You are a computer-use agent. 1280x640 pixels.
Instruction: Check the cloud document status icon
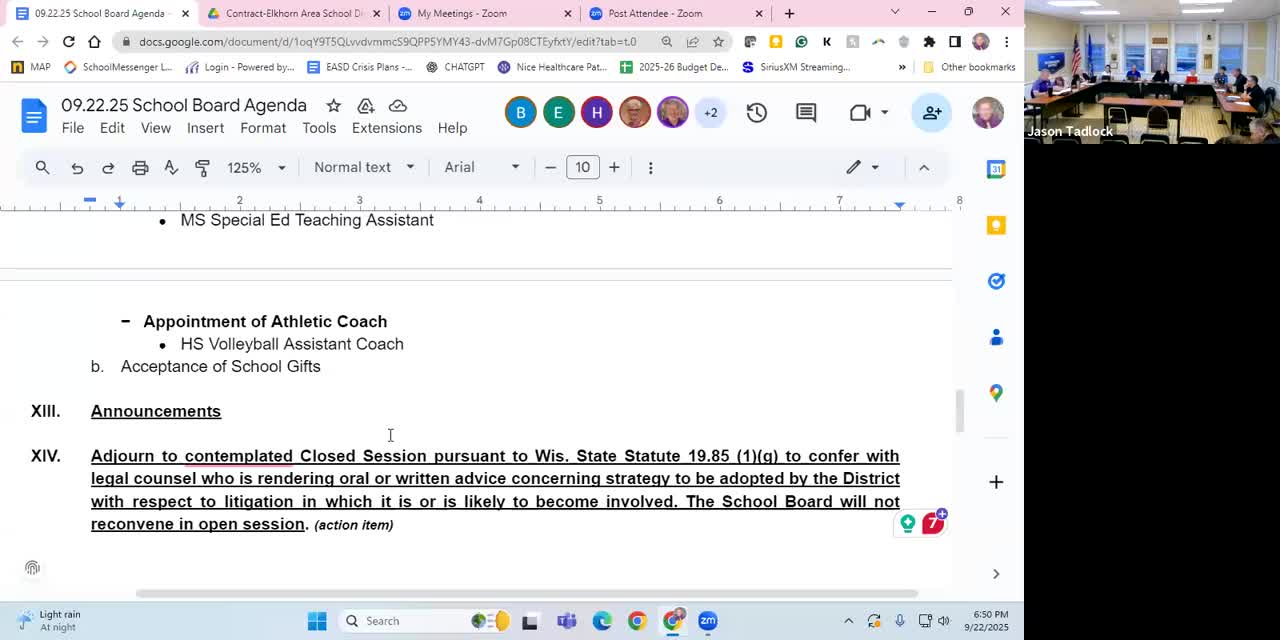pos(398,106)
